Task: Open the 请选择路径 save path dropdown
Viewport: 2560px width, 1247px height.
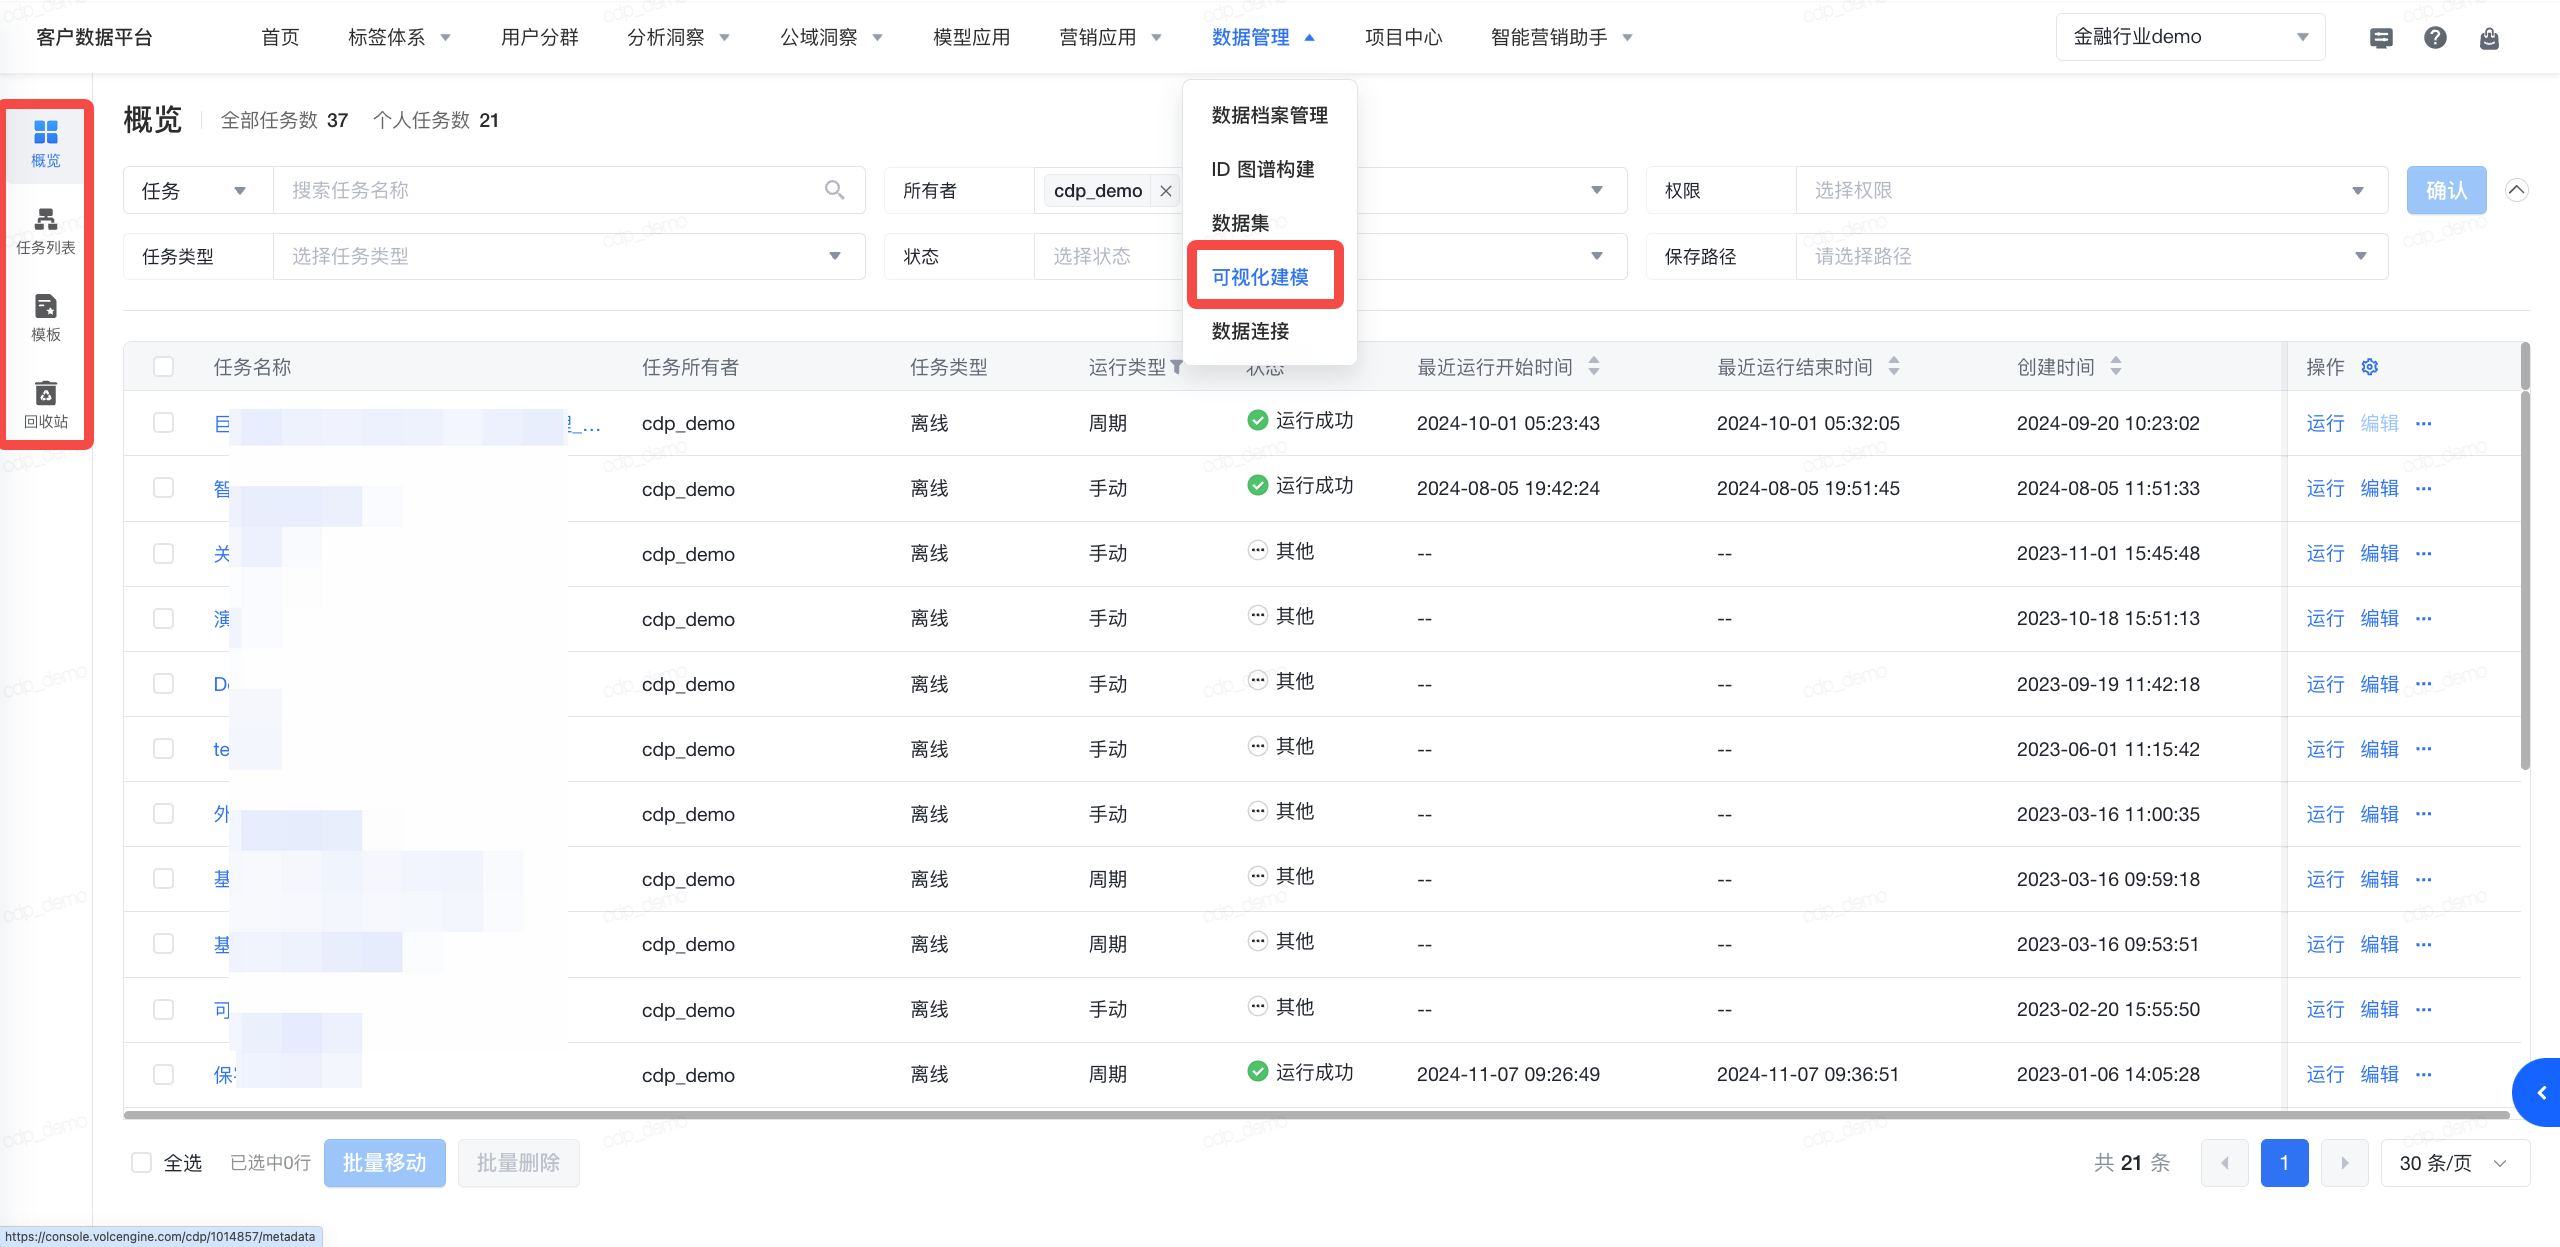Action: [x=2091, y=256]
